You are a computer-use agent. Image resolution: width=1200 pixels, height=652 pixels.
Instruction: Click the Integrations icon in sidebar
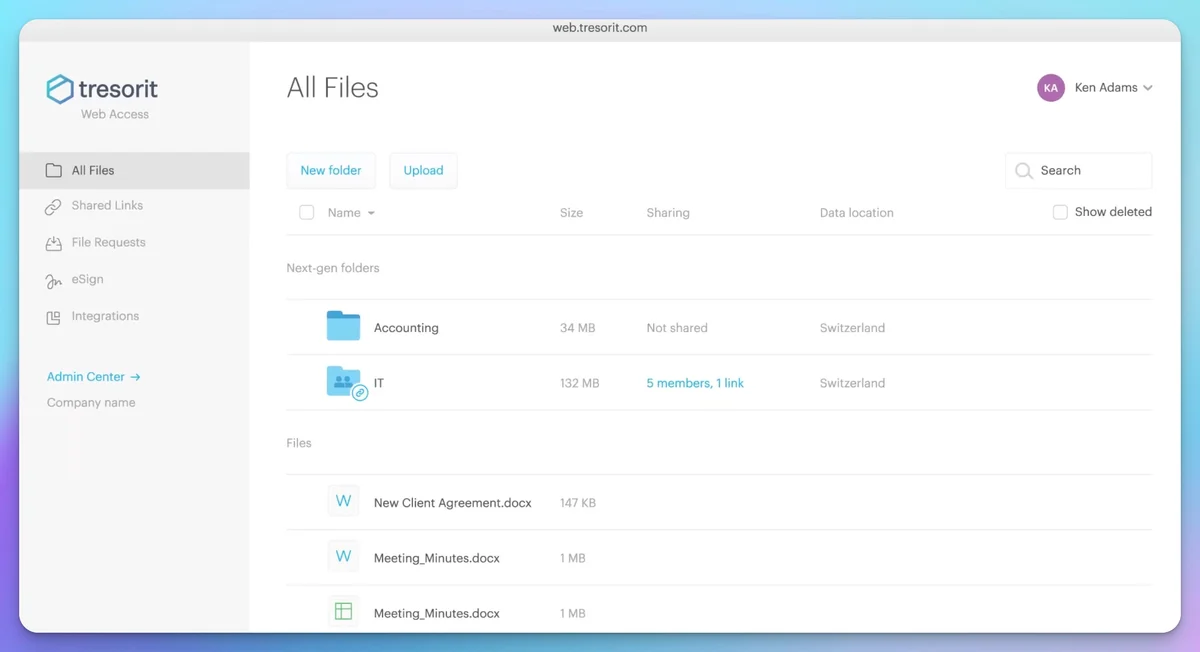[x=54, y=317]
